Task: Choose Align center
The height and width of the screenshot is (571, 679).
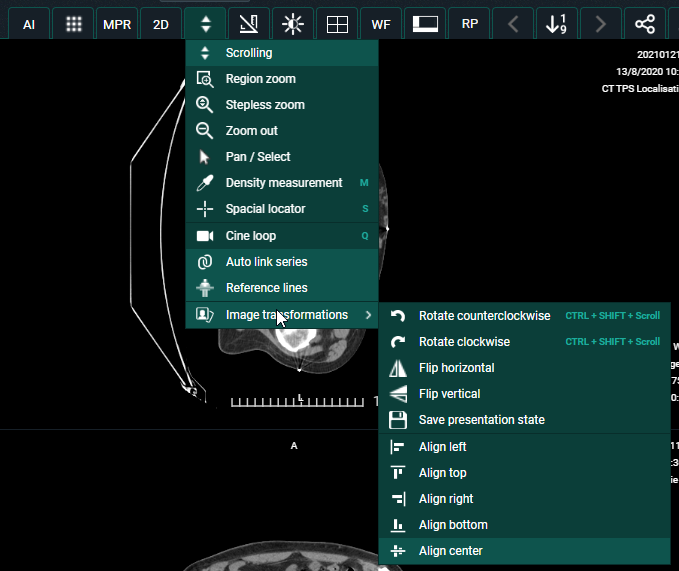Action: pos(524,551)
